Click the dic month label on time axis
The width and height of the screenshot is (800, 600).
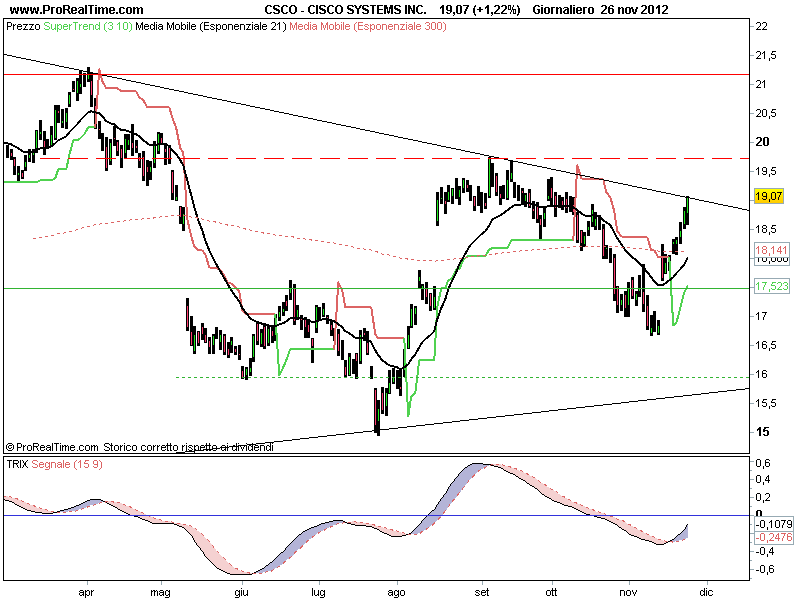point(706,592)
